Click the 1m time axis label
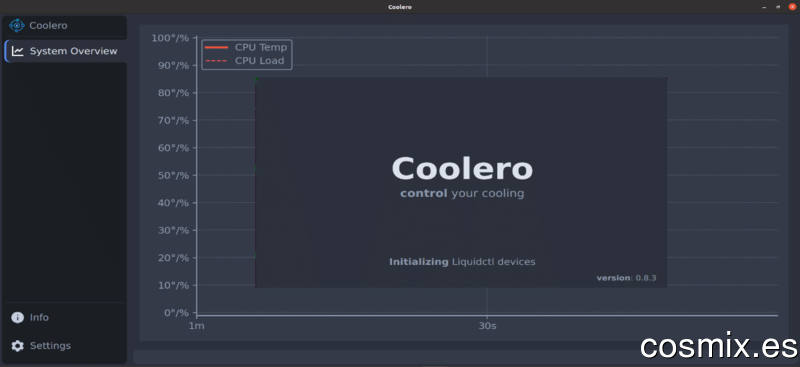Viewport: 800px width, 367px height. [x=196, y=326]
